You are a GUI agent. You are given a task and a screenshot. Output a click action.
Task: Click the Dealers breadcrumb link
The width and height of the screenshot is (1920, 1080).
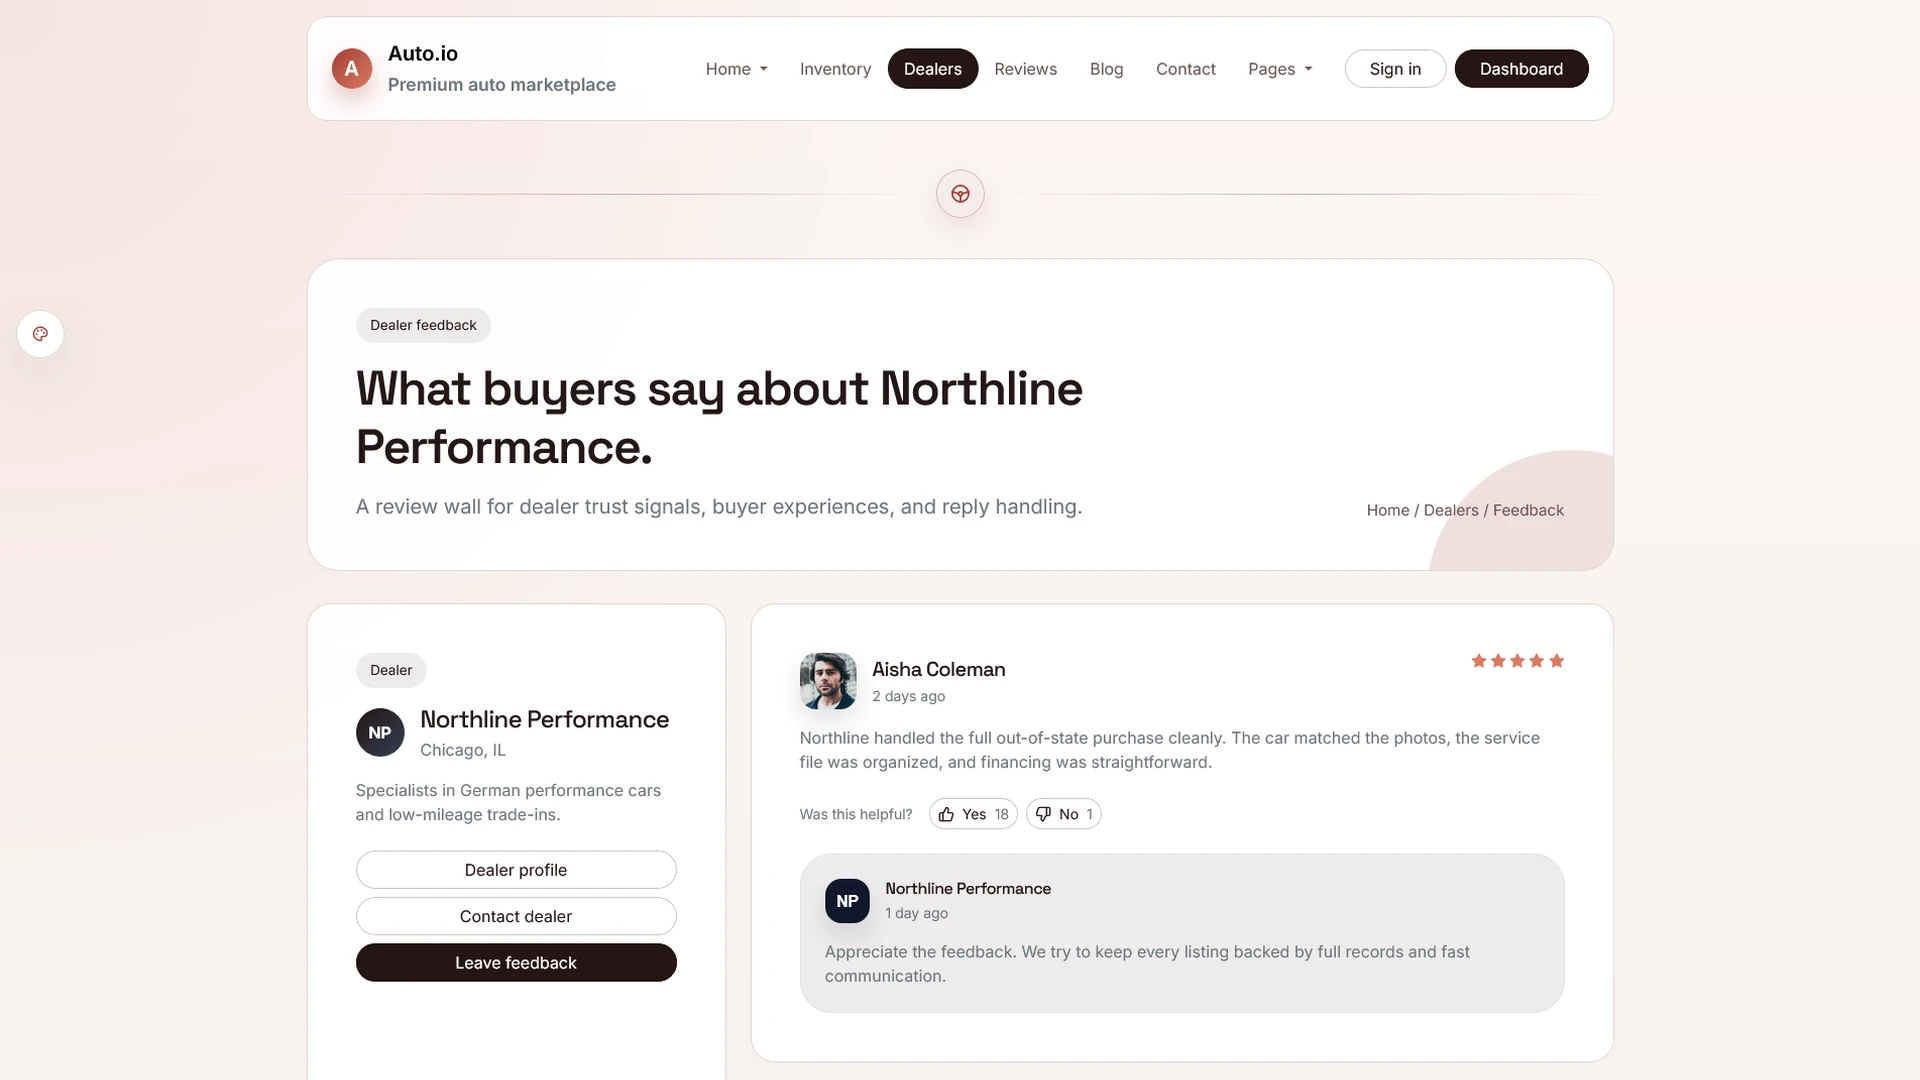click(1450, 510)
